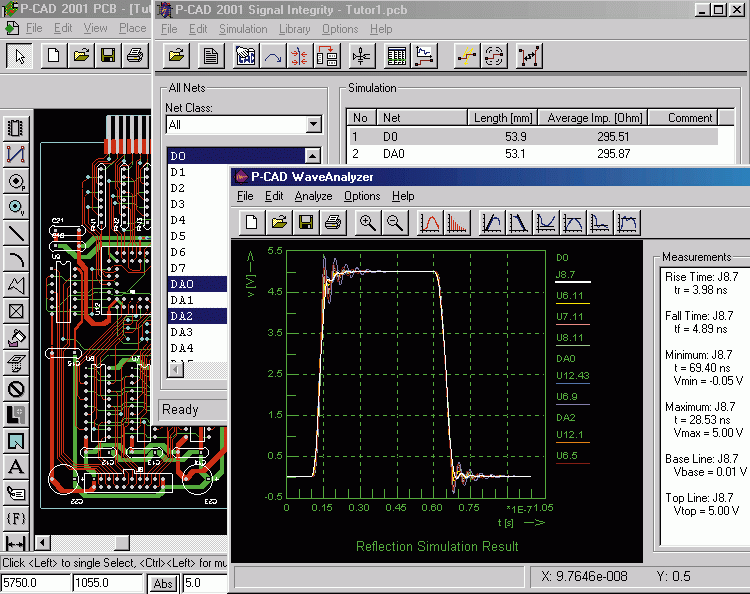Print icon in WaveAnalyzer toolbar
This screenshot has width=750, height=594.
click(x=333, y=223)
